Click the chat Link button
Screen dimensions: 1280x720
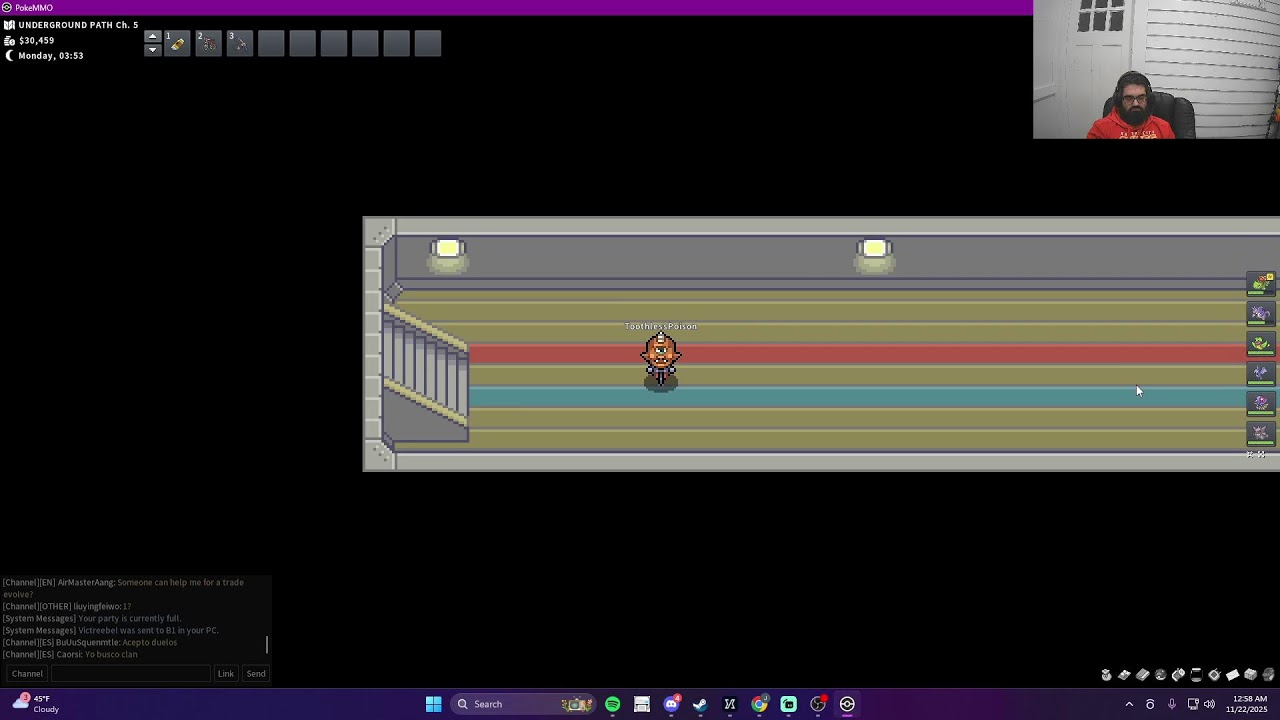pyautogui.click(x=226, y=674)
